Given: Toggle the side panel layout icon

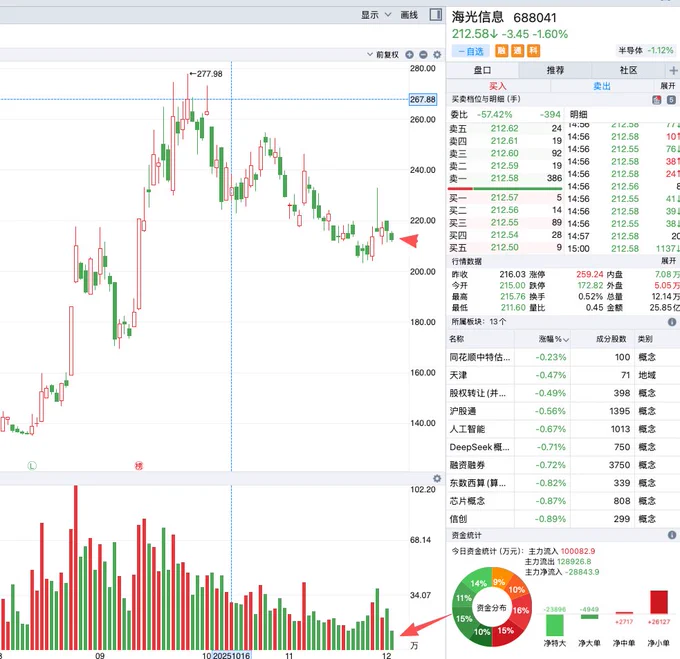Looking at the screenshot, I should click(435, 15).
